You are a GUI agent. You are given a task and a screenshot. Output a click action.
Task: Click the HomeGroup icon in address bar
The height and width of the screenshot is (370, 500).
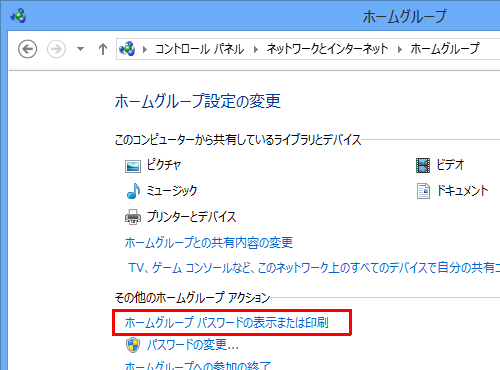coord(127,49)
